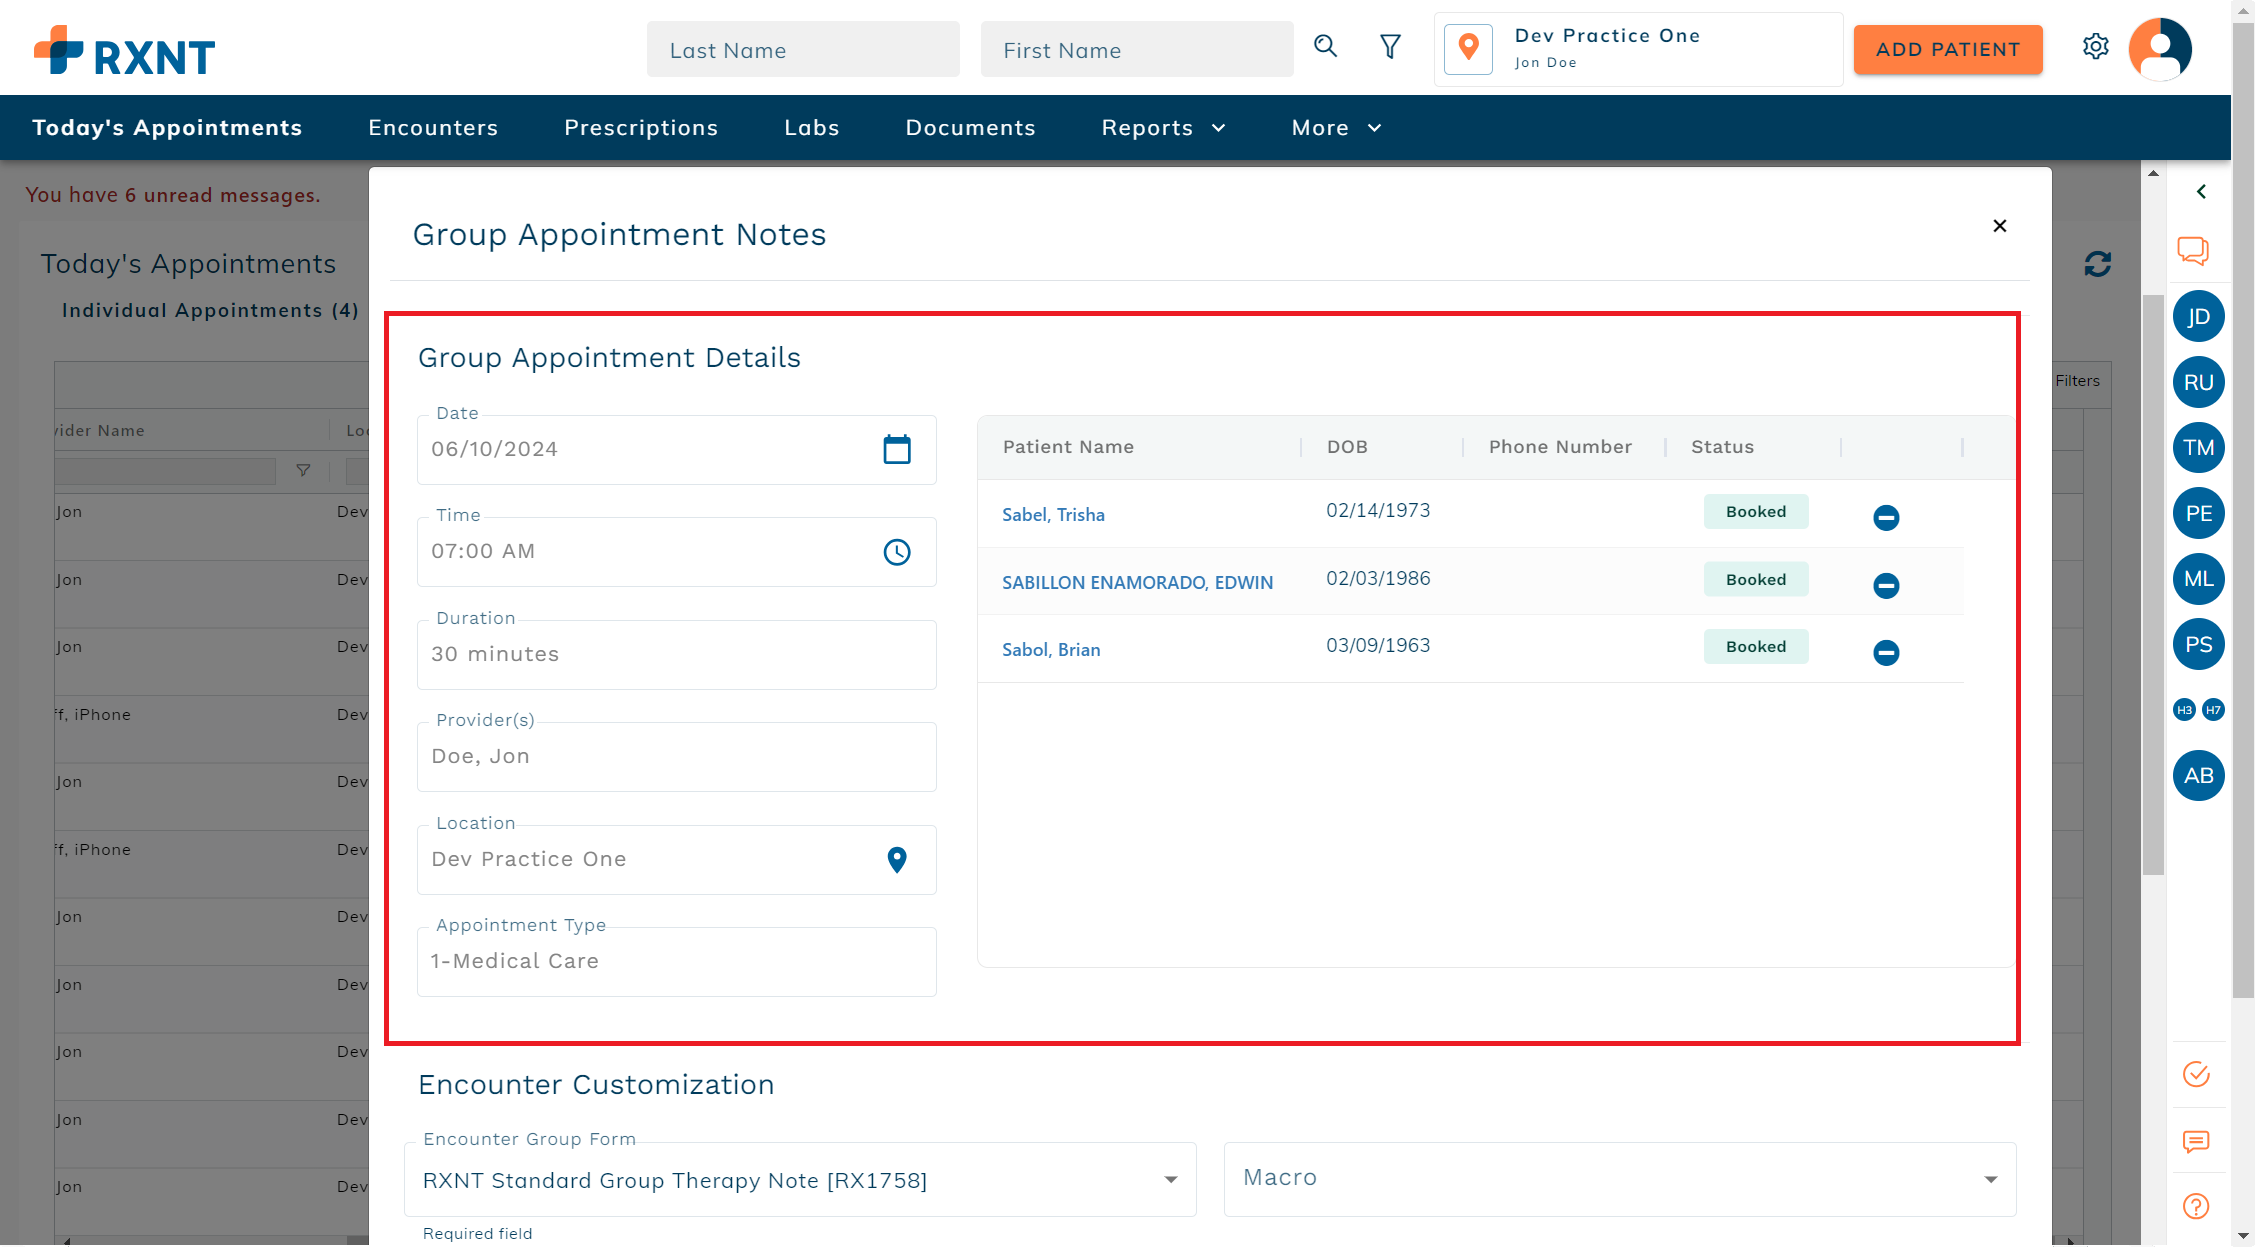Go to Prescriptions tab

point(641,128)
